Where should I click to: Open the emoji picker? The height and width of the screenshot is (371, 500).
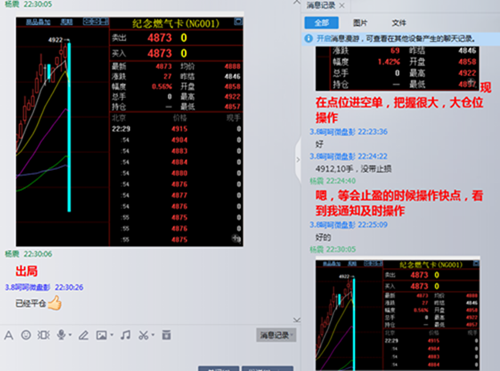tap(26, 335)
